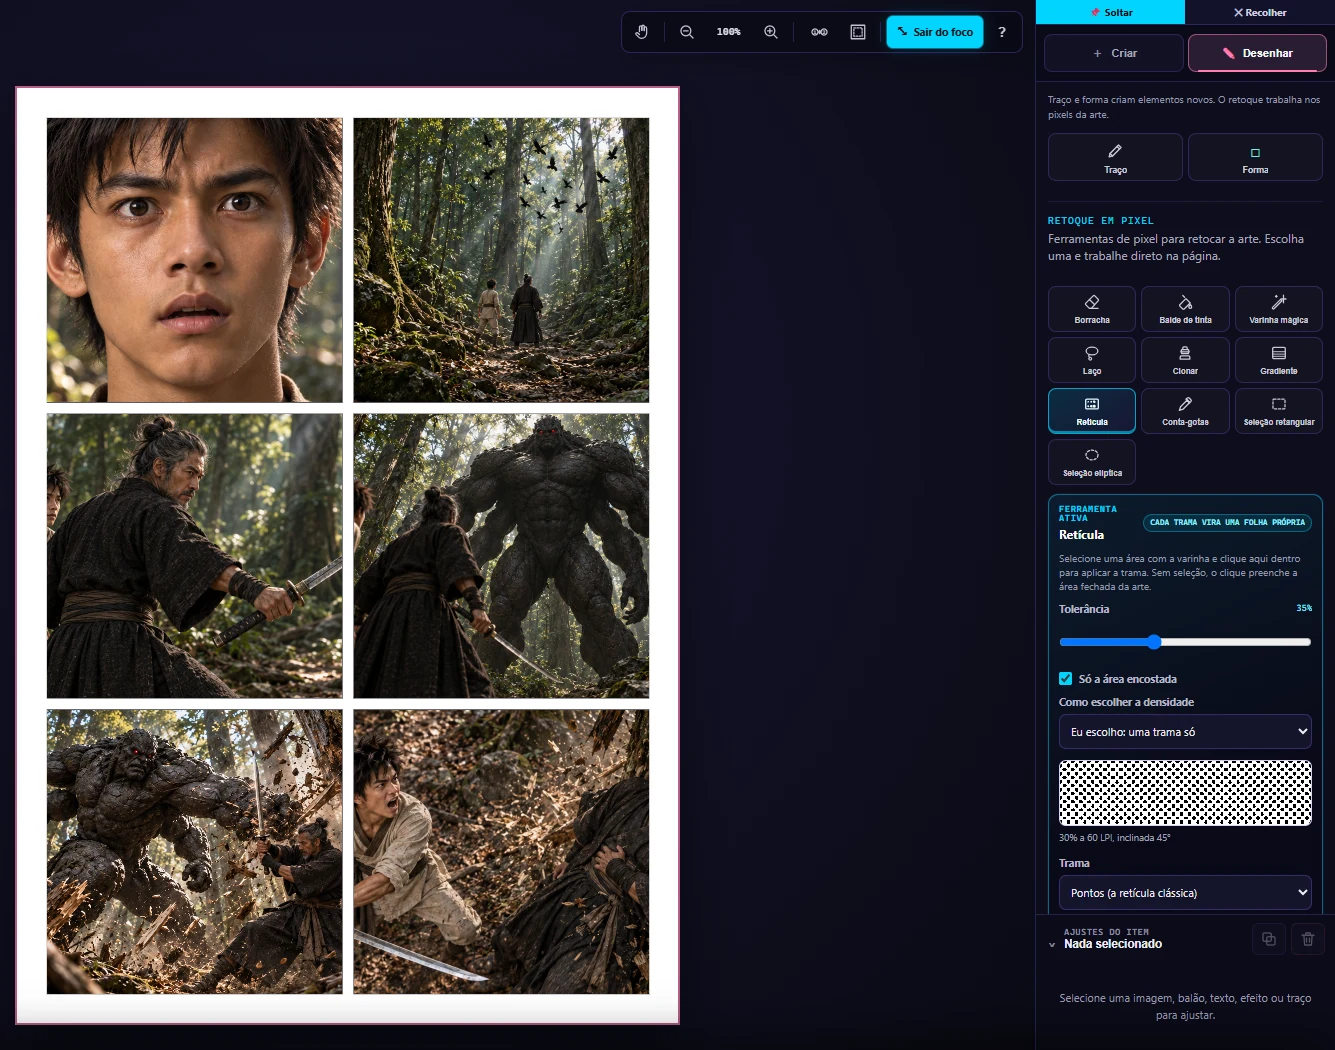Delete item with the trash icon
1335x1050 pixels.
click(1308, 939)
